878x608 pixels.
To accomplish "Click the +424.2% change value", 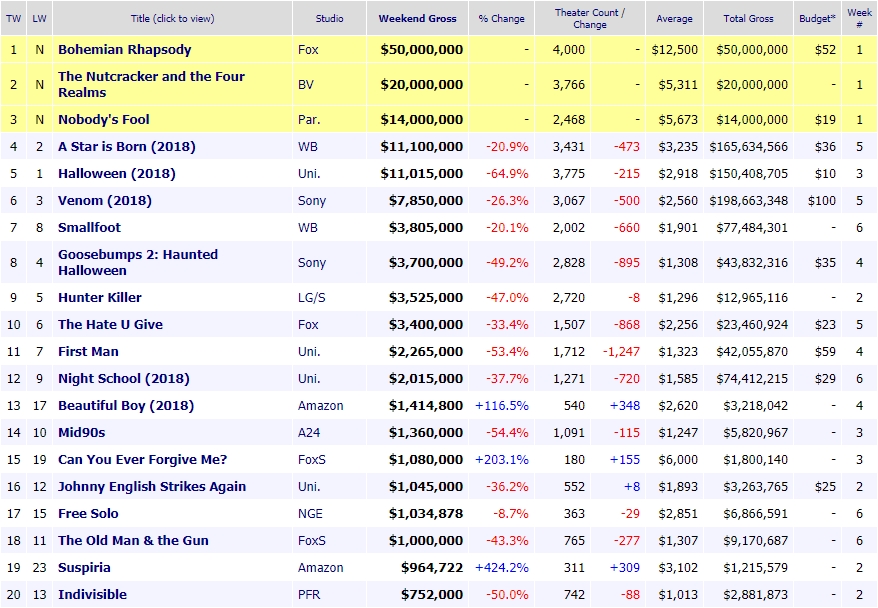I will (x=502, y=568).
